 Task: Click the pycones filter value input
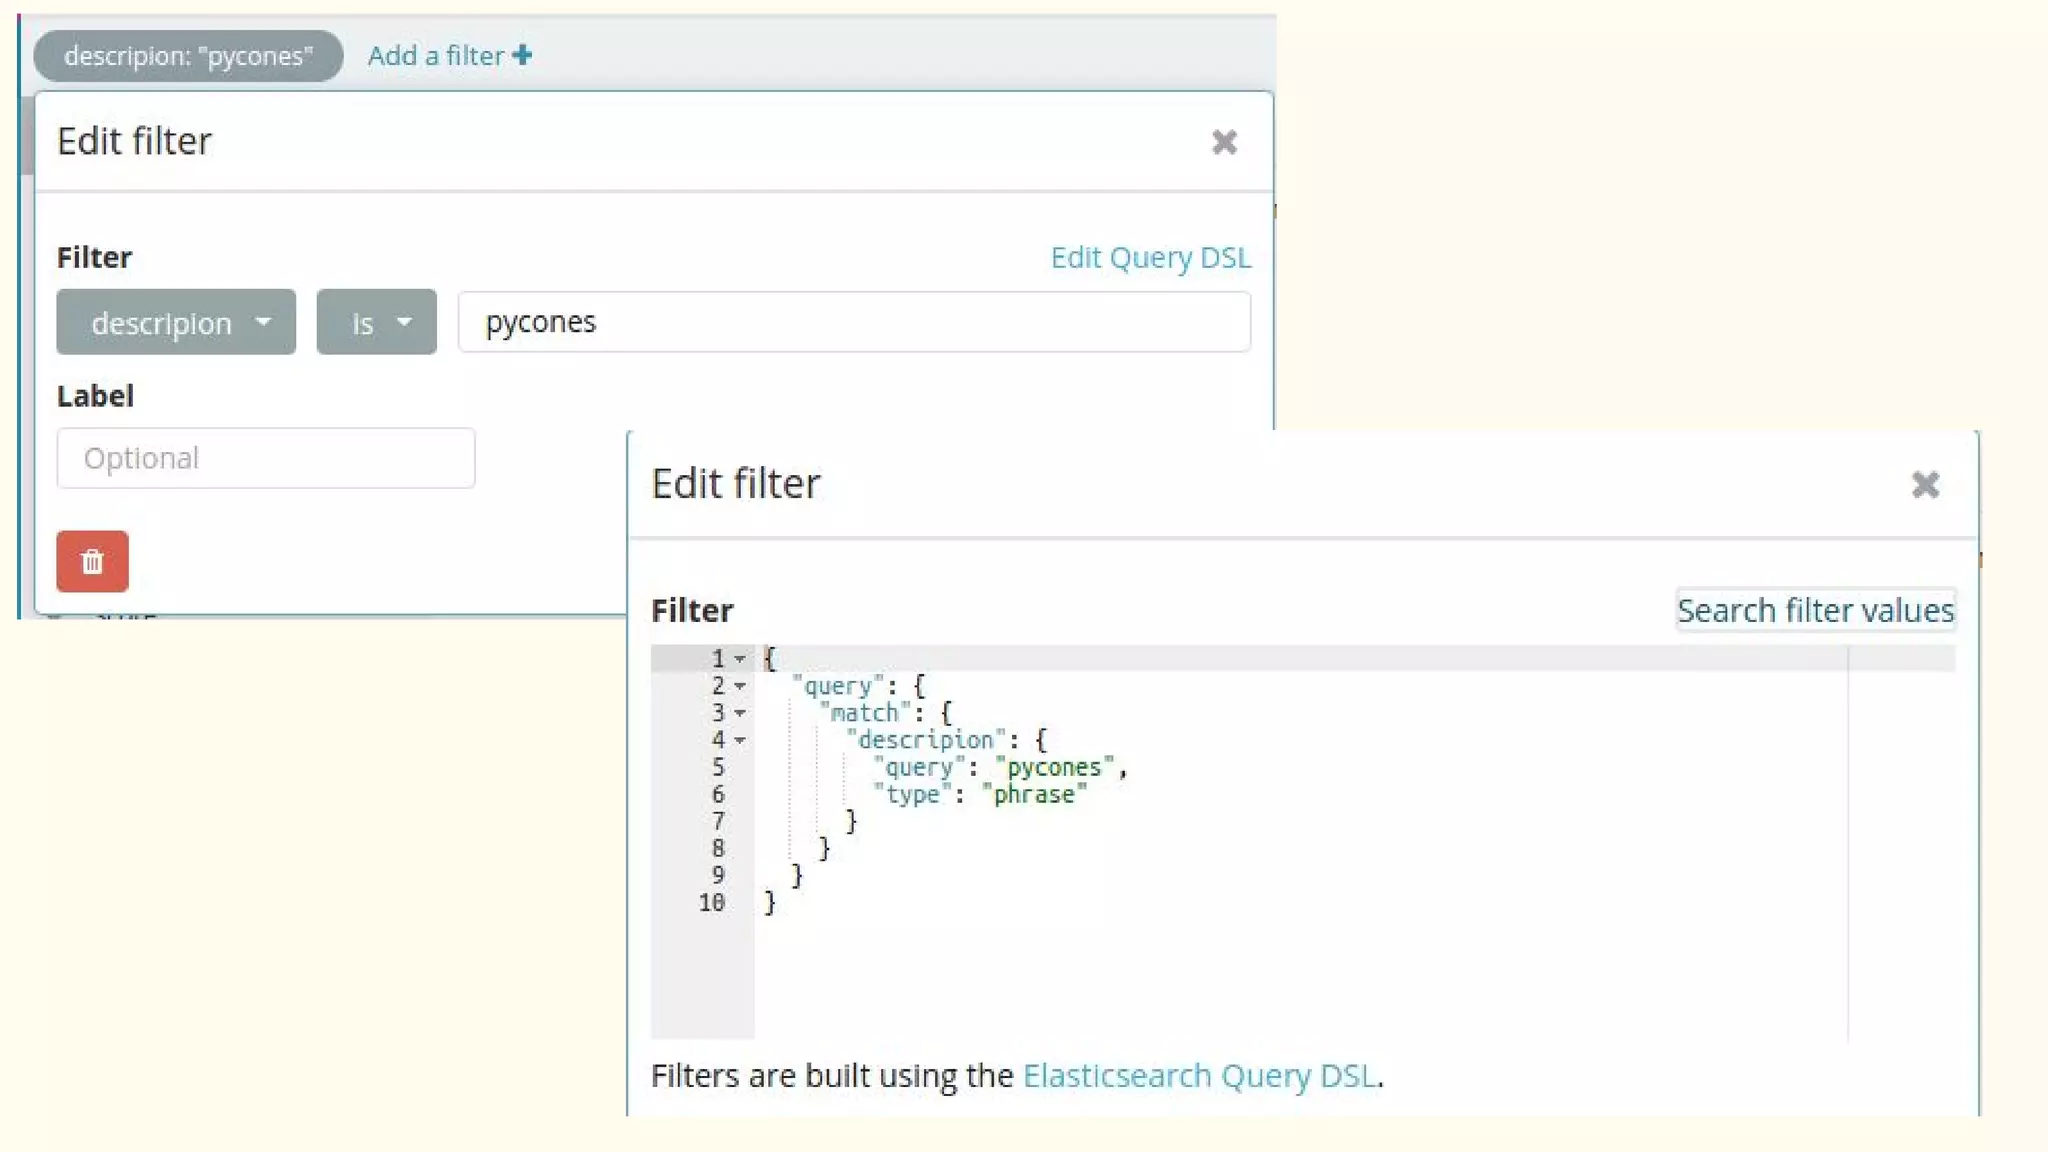[x=853, y=322]
